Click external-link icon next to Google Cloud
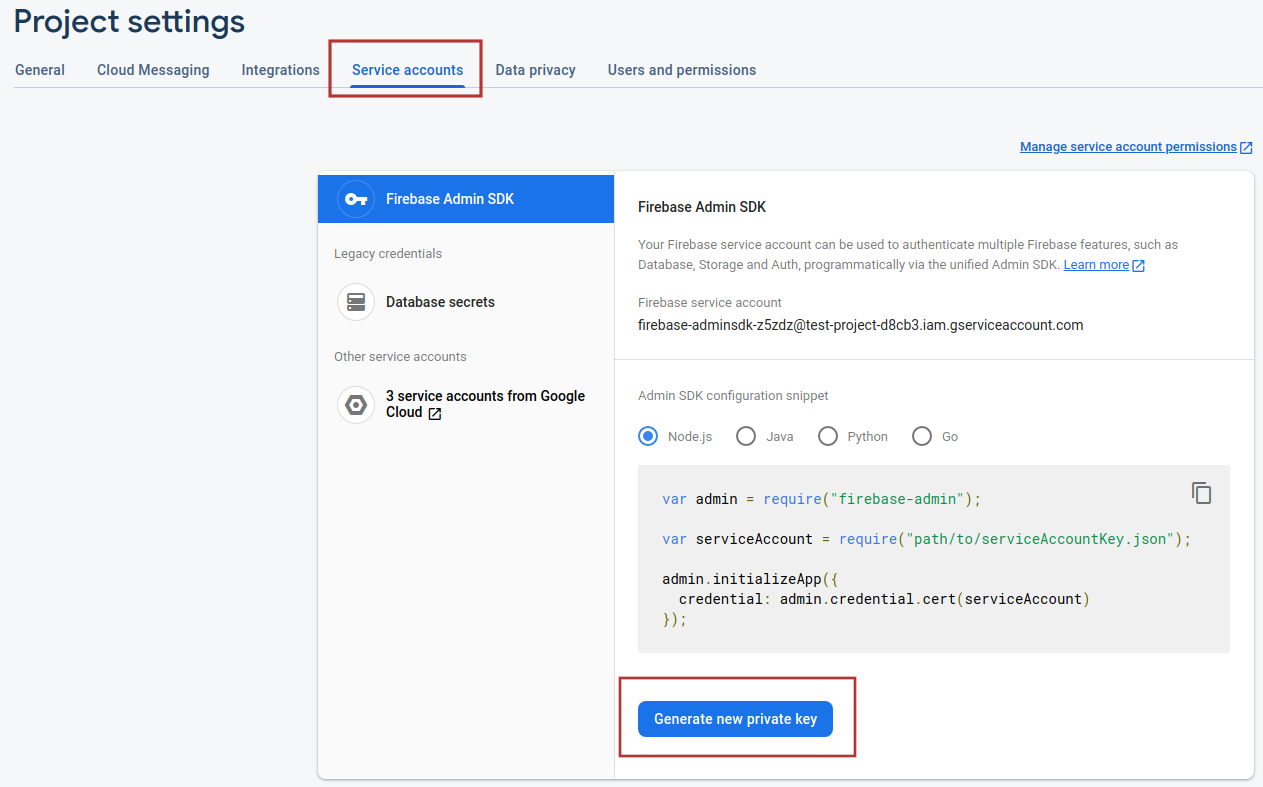 [x=434, y=413]
